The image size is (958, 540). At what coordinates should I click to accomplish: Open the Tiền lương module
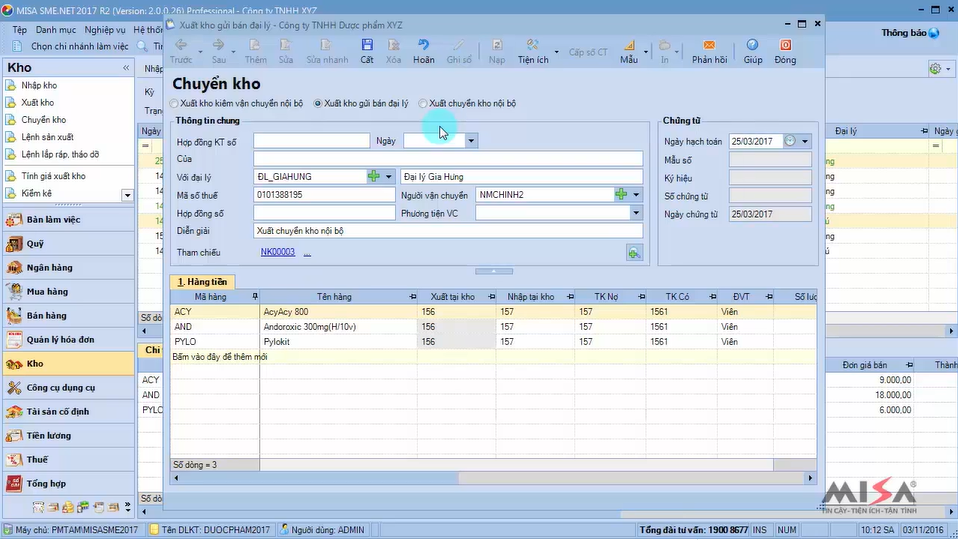pyautogui.click(x=68, y=436)
